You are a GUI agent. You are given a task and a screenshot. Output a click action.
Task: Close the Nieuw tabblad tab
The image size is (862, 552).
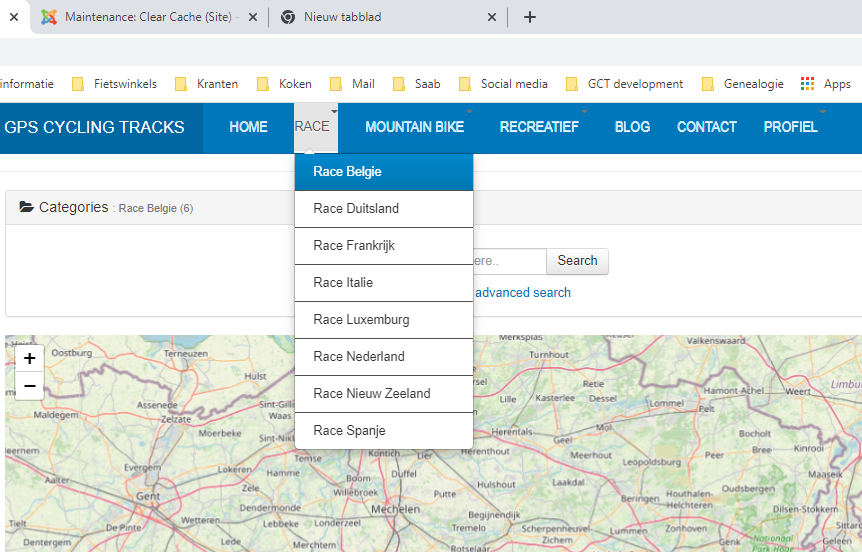492,17
